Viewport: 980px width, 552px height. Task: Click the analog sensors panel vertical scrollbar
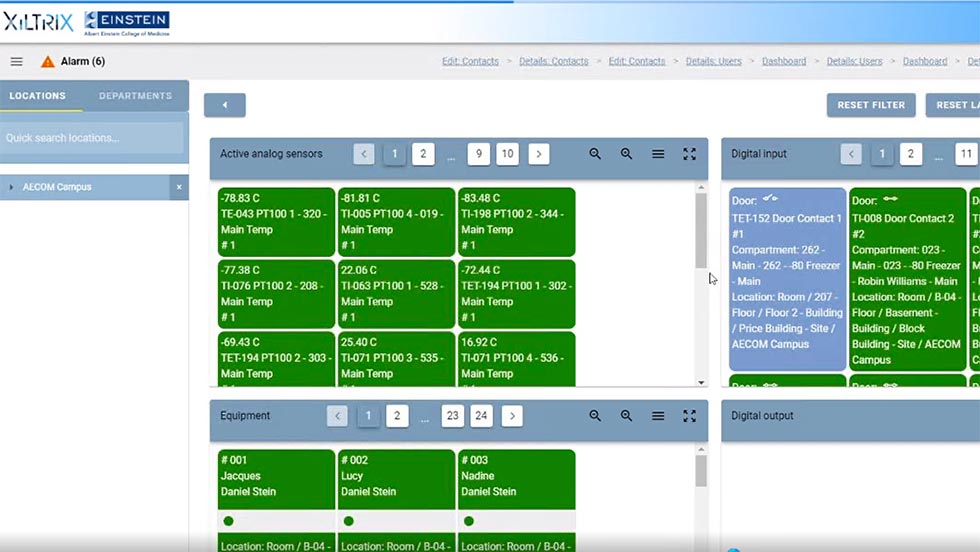pyautogui.click(x=701, y=230)
